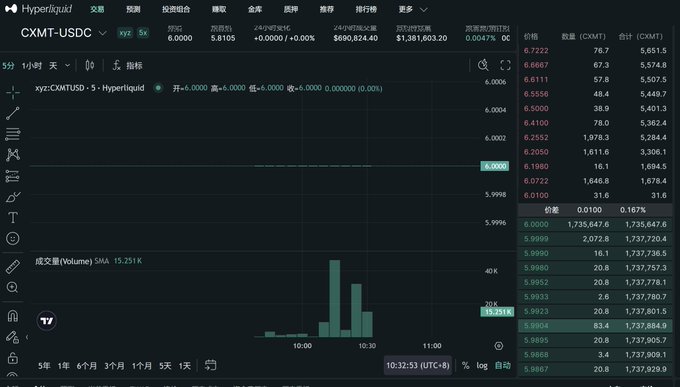Screen dimensions: 680x387
Task: Toggle stay-in-drawing-mode pencil lock icon
Action: tap(13, 337)
